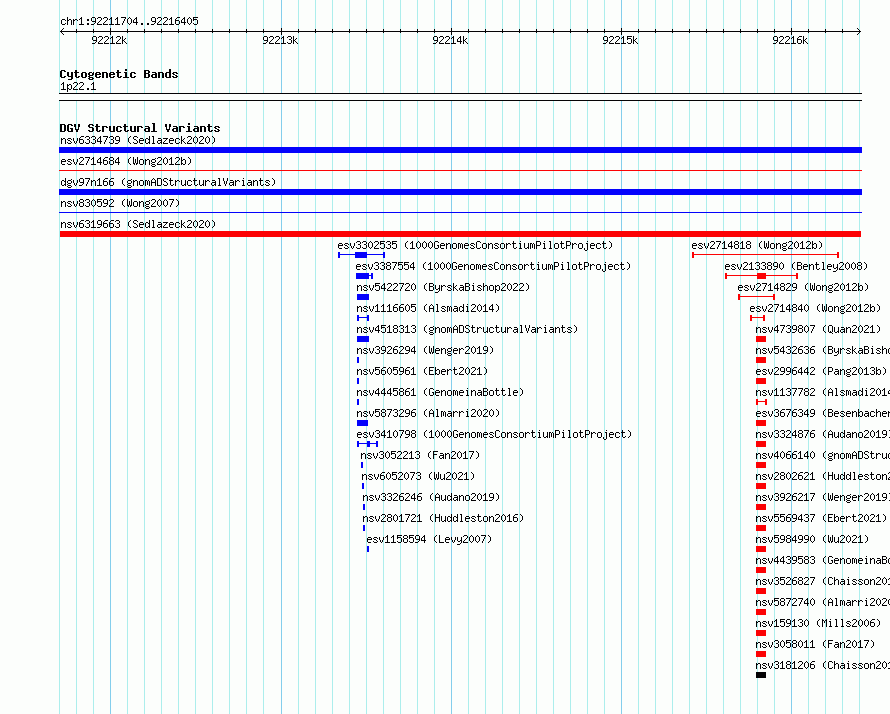
Task: Click the DGV Structural Variants track title
Action: [140, 128]
